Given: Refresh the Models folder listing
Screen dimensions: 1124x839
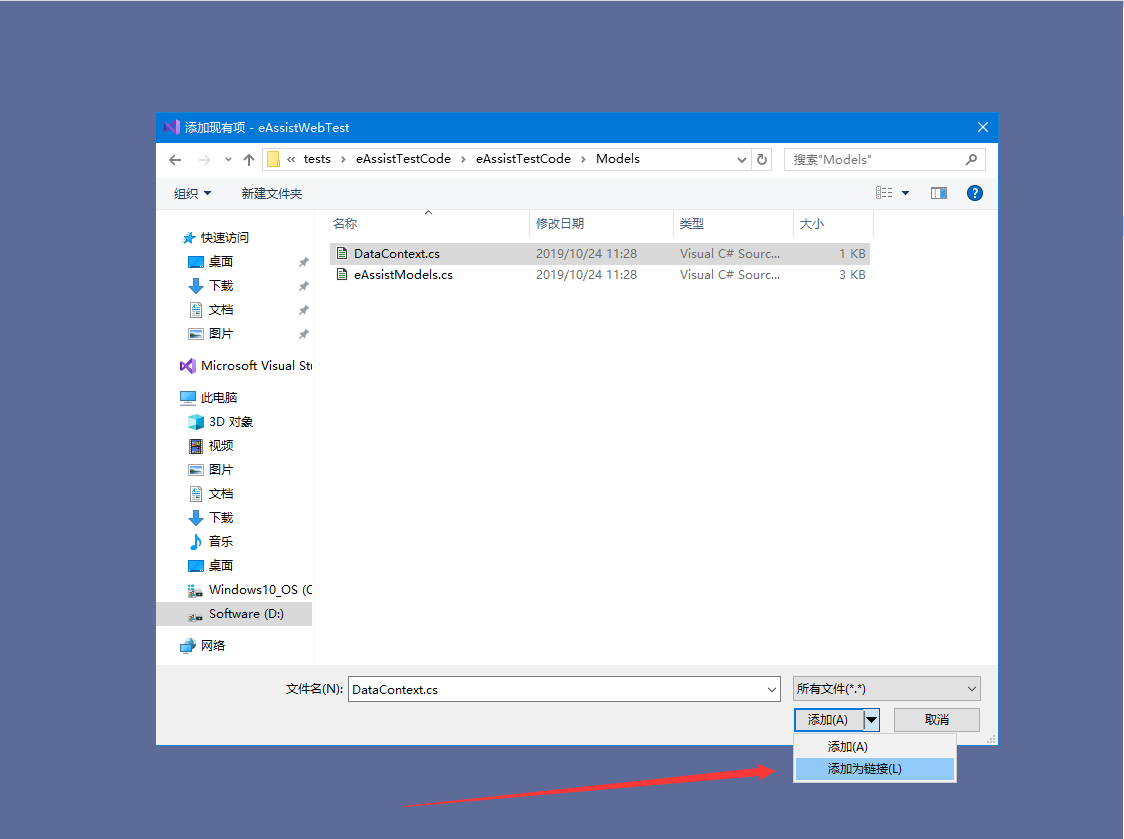Looking at the screenshot, I should (762, 159).
